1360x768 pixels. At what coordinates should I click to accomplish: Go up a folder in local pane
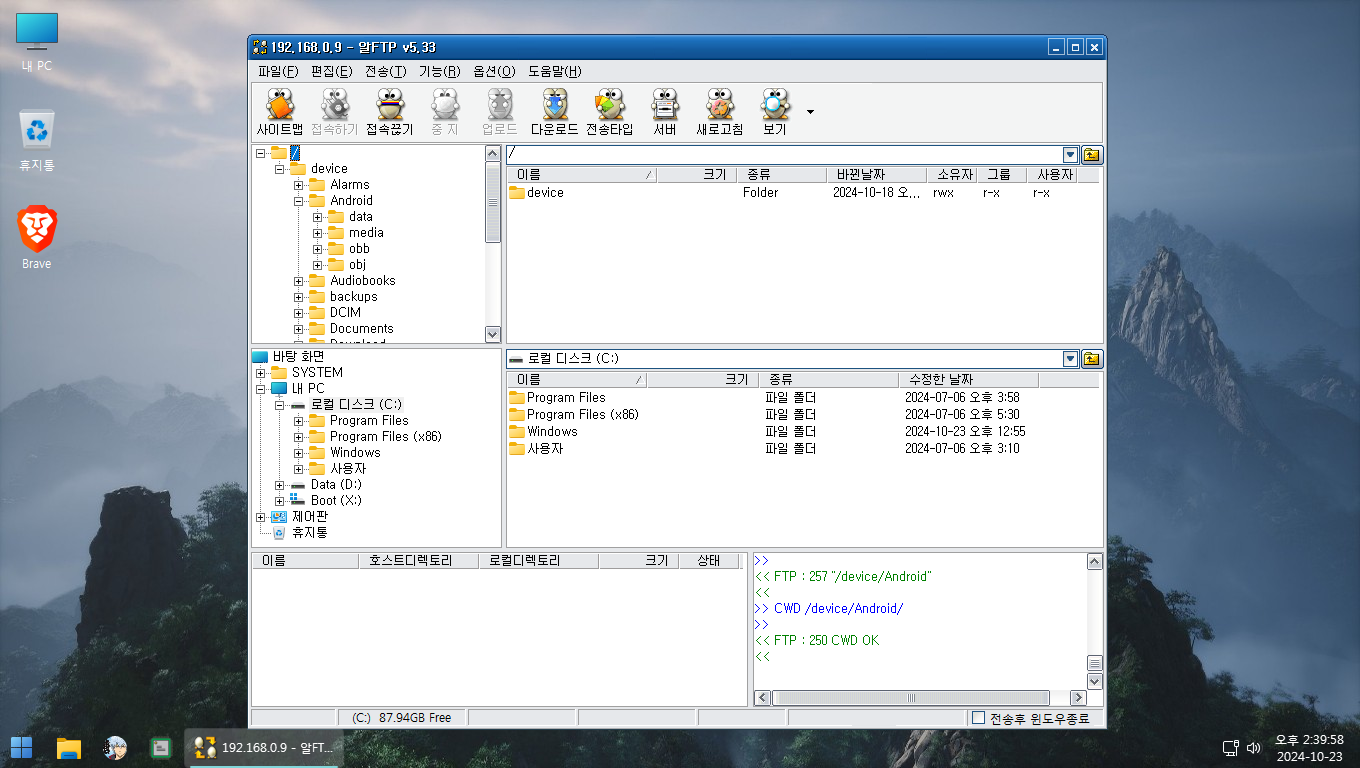point(1091,358)
